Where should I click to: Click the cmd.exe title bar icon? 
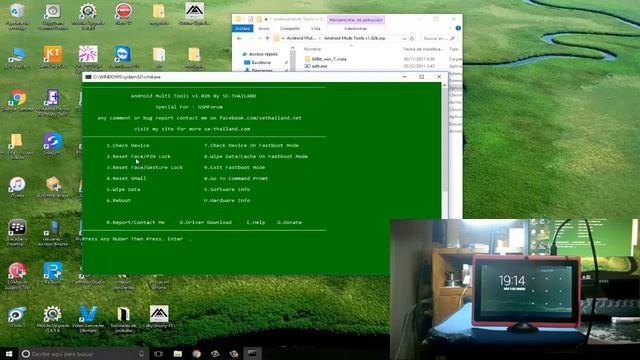coord(88,77)
